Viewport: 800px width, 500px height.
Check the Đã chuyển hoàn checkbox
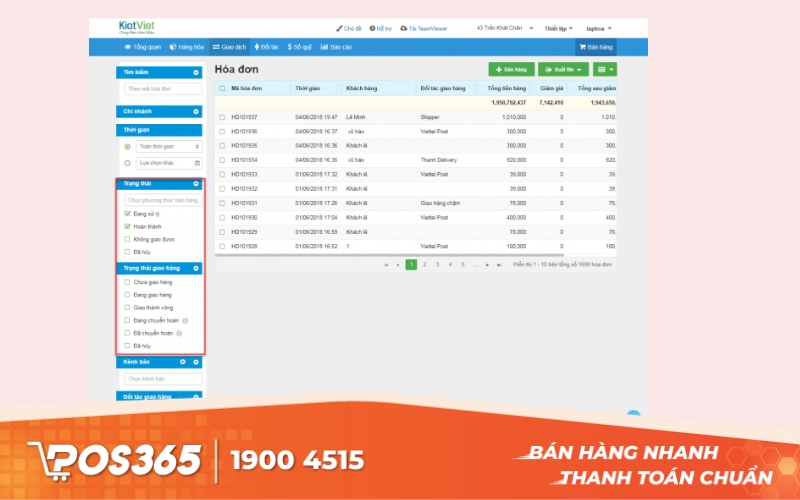[128, 333]
